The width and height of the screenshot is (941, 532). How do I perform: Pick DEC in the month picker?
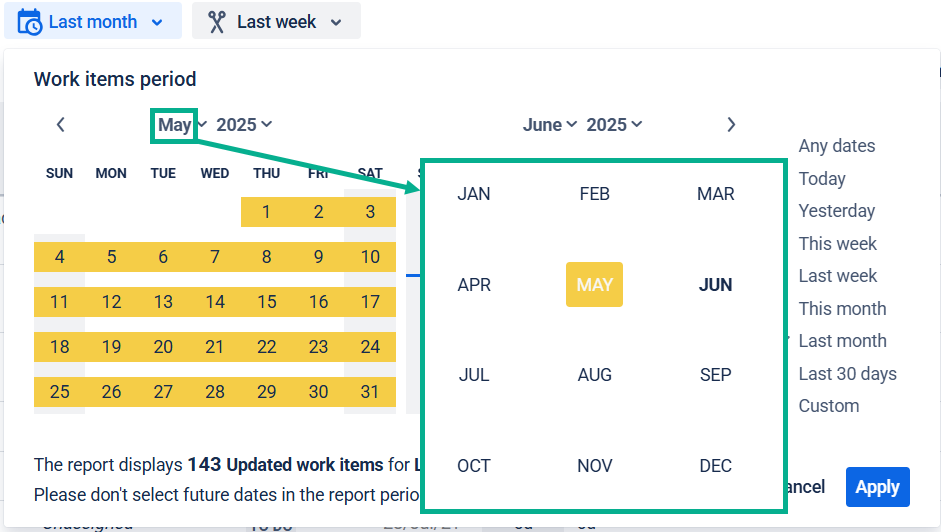[715, 465]
